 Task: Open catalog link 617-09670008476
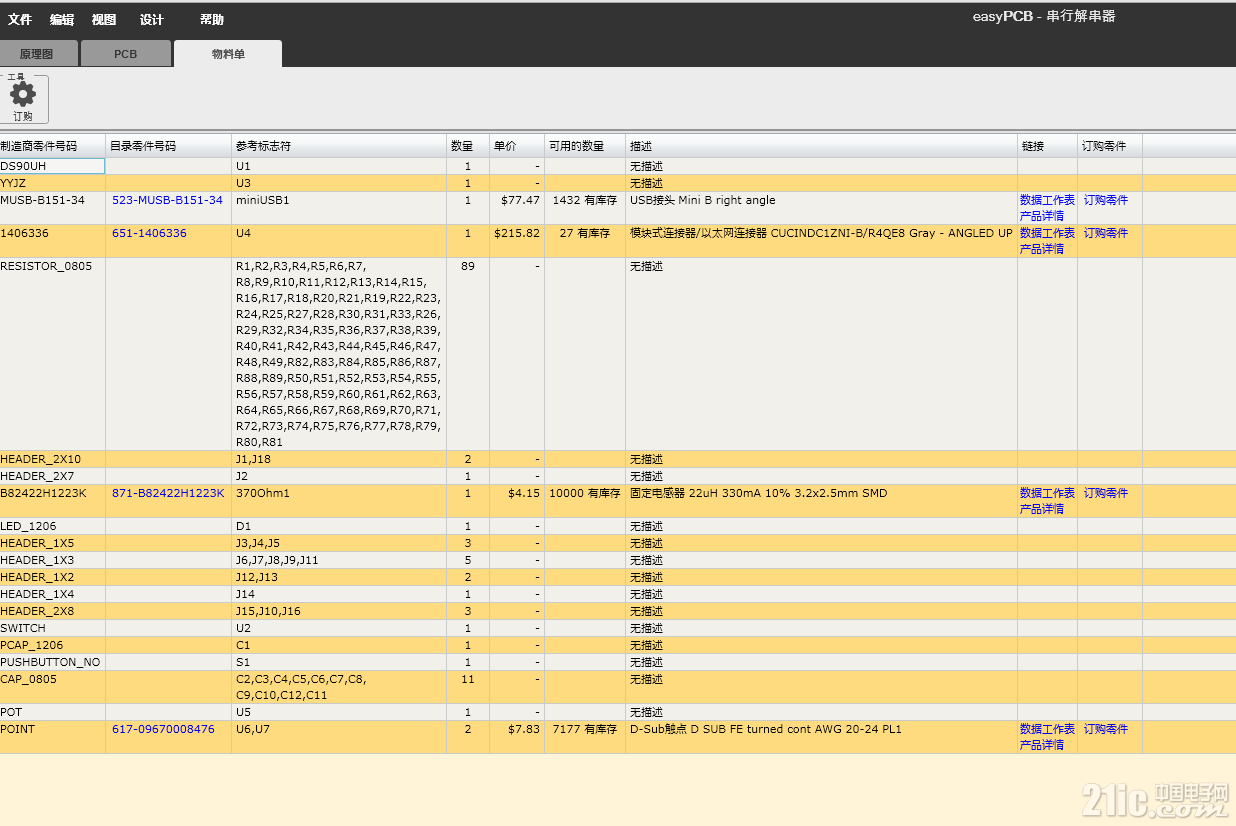[163, 729]
